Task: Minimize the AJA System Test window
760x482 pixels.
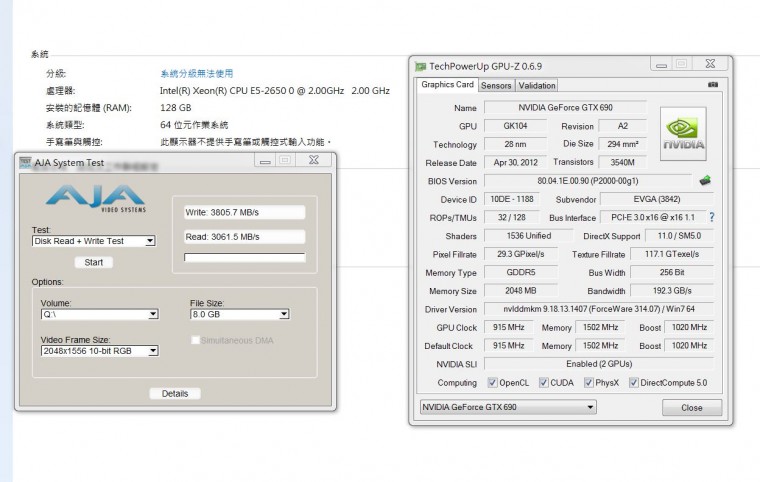Action: click(265, 160)
